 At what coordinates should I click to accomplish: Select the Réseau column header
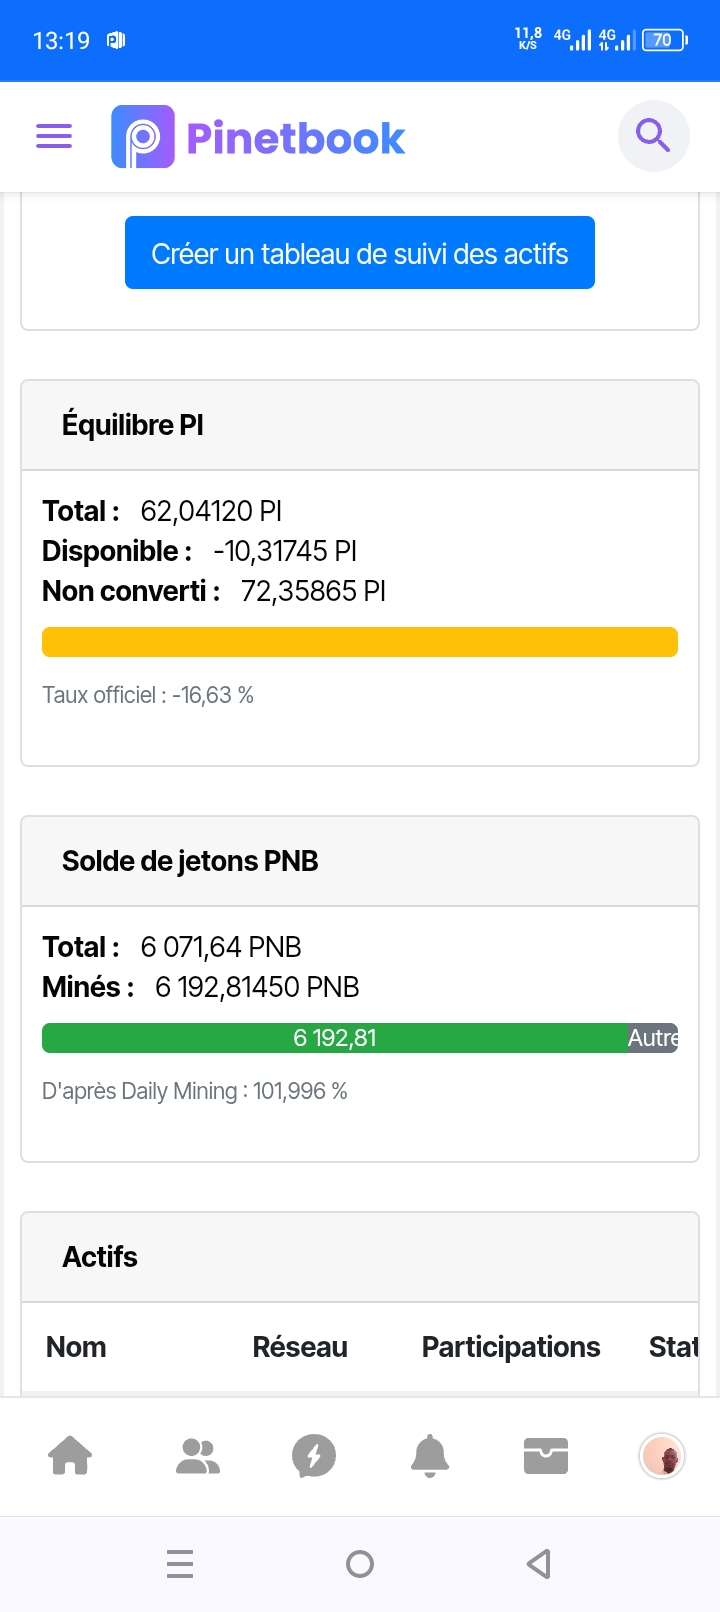300,1347
